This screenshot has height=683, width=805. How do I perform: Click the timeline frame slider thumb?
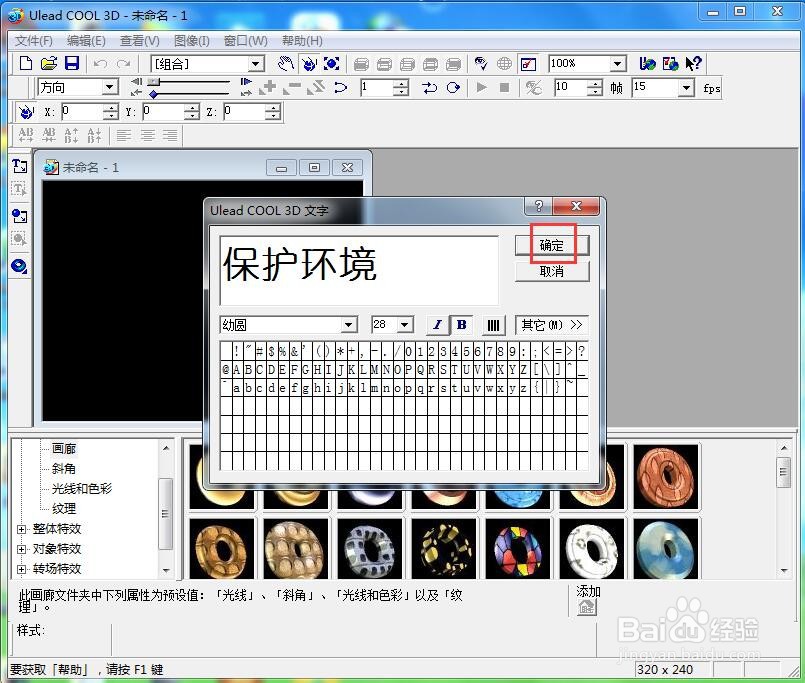154,82
